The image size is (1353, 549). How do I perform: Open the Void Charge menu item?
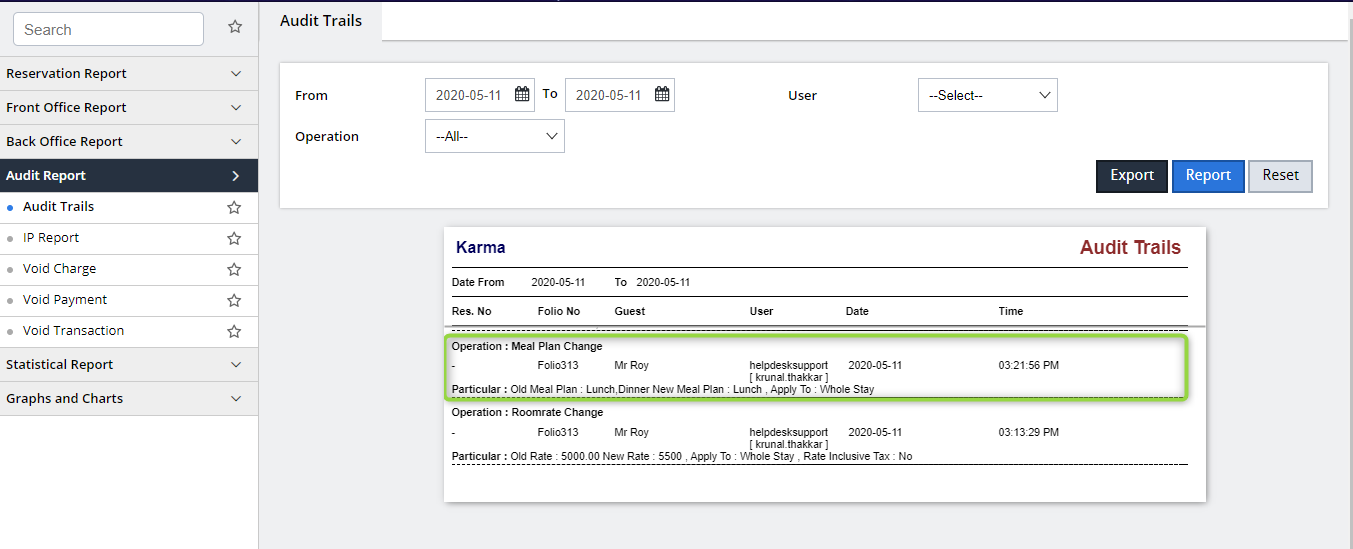59,269
